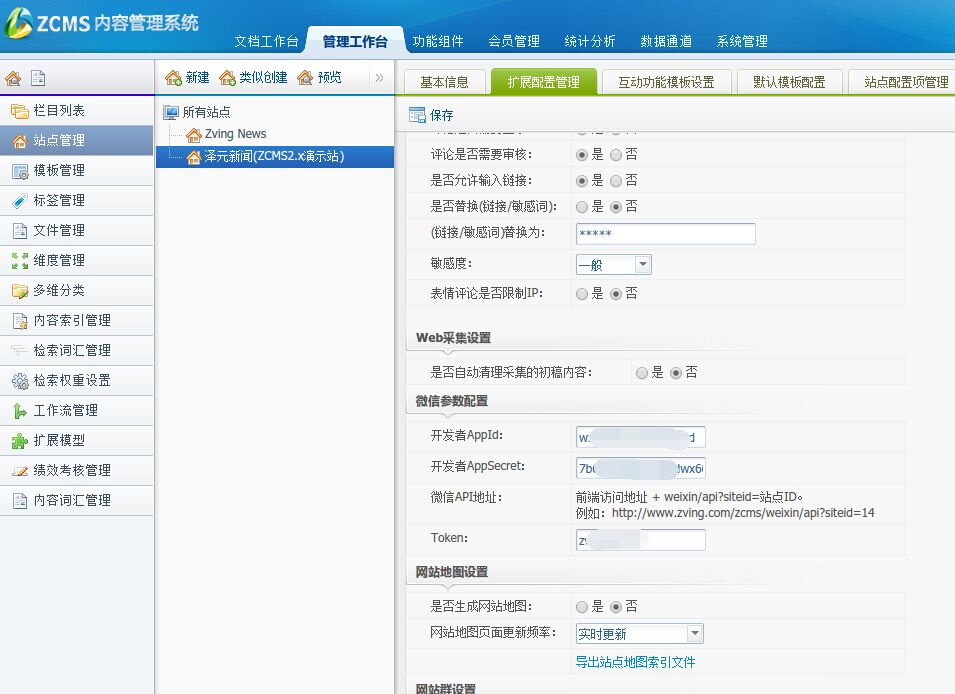The image size is (955, 694).
Task: Click the document icon beside home icon
Action: (38, 78)
